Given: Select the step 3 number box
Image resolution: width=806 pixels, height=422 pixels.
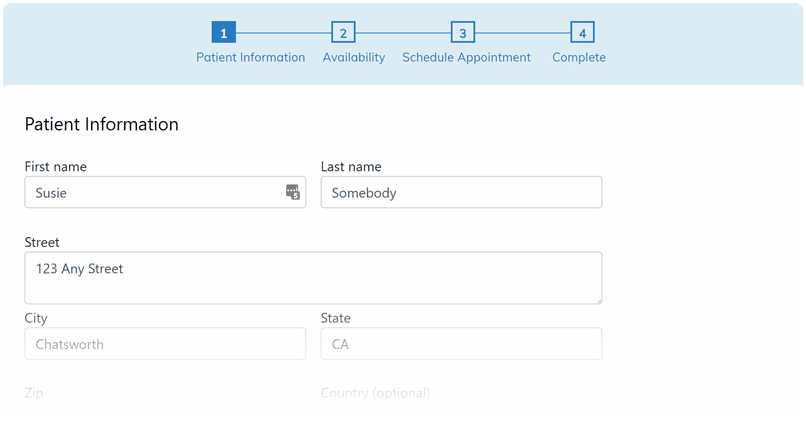Looking at the screenshot, I should pos(463,32).
